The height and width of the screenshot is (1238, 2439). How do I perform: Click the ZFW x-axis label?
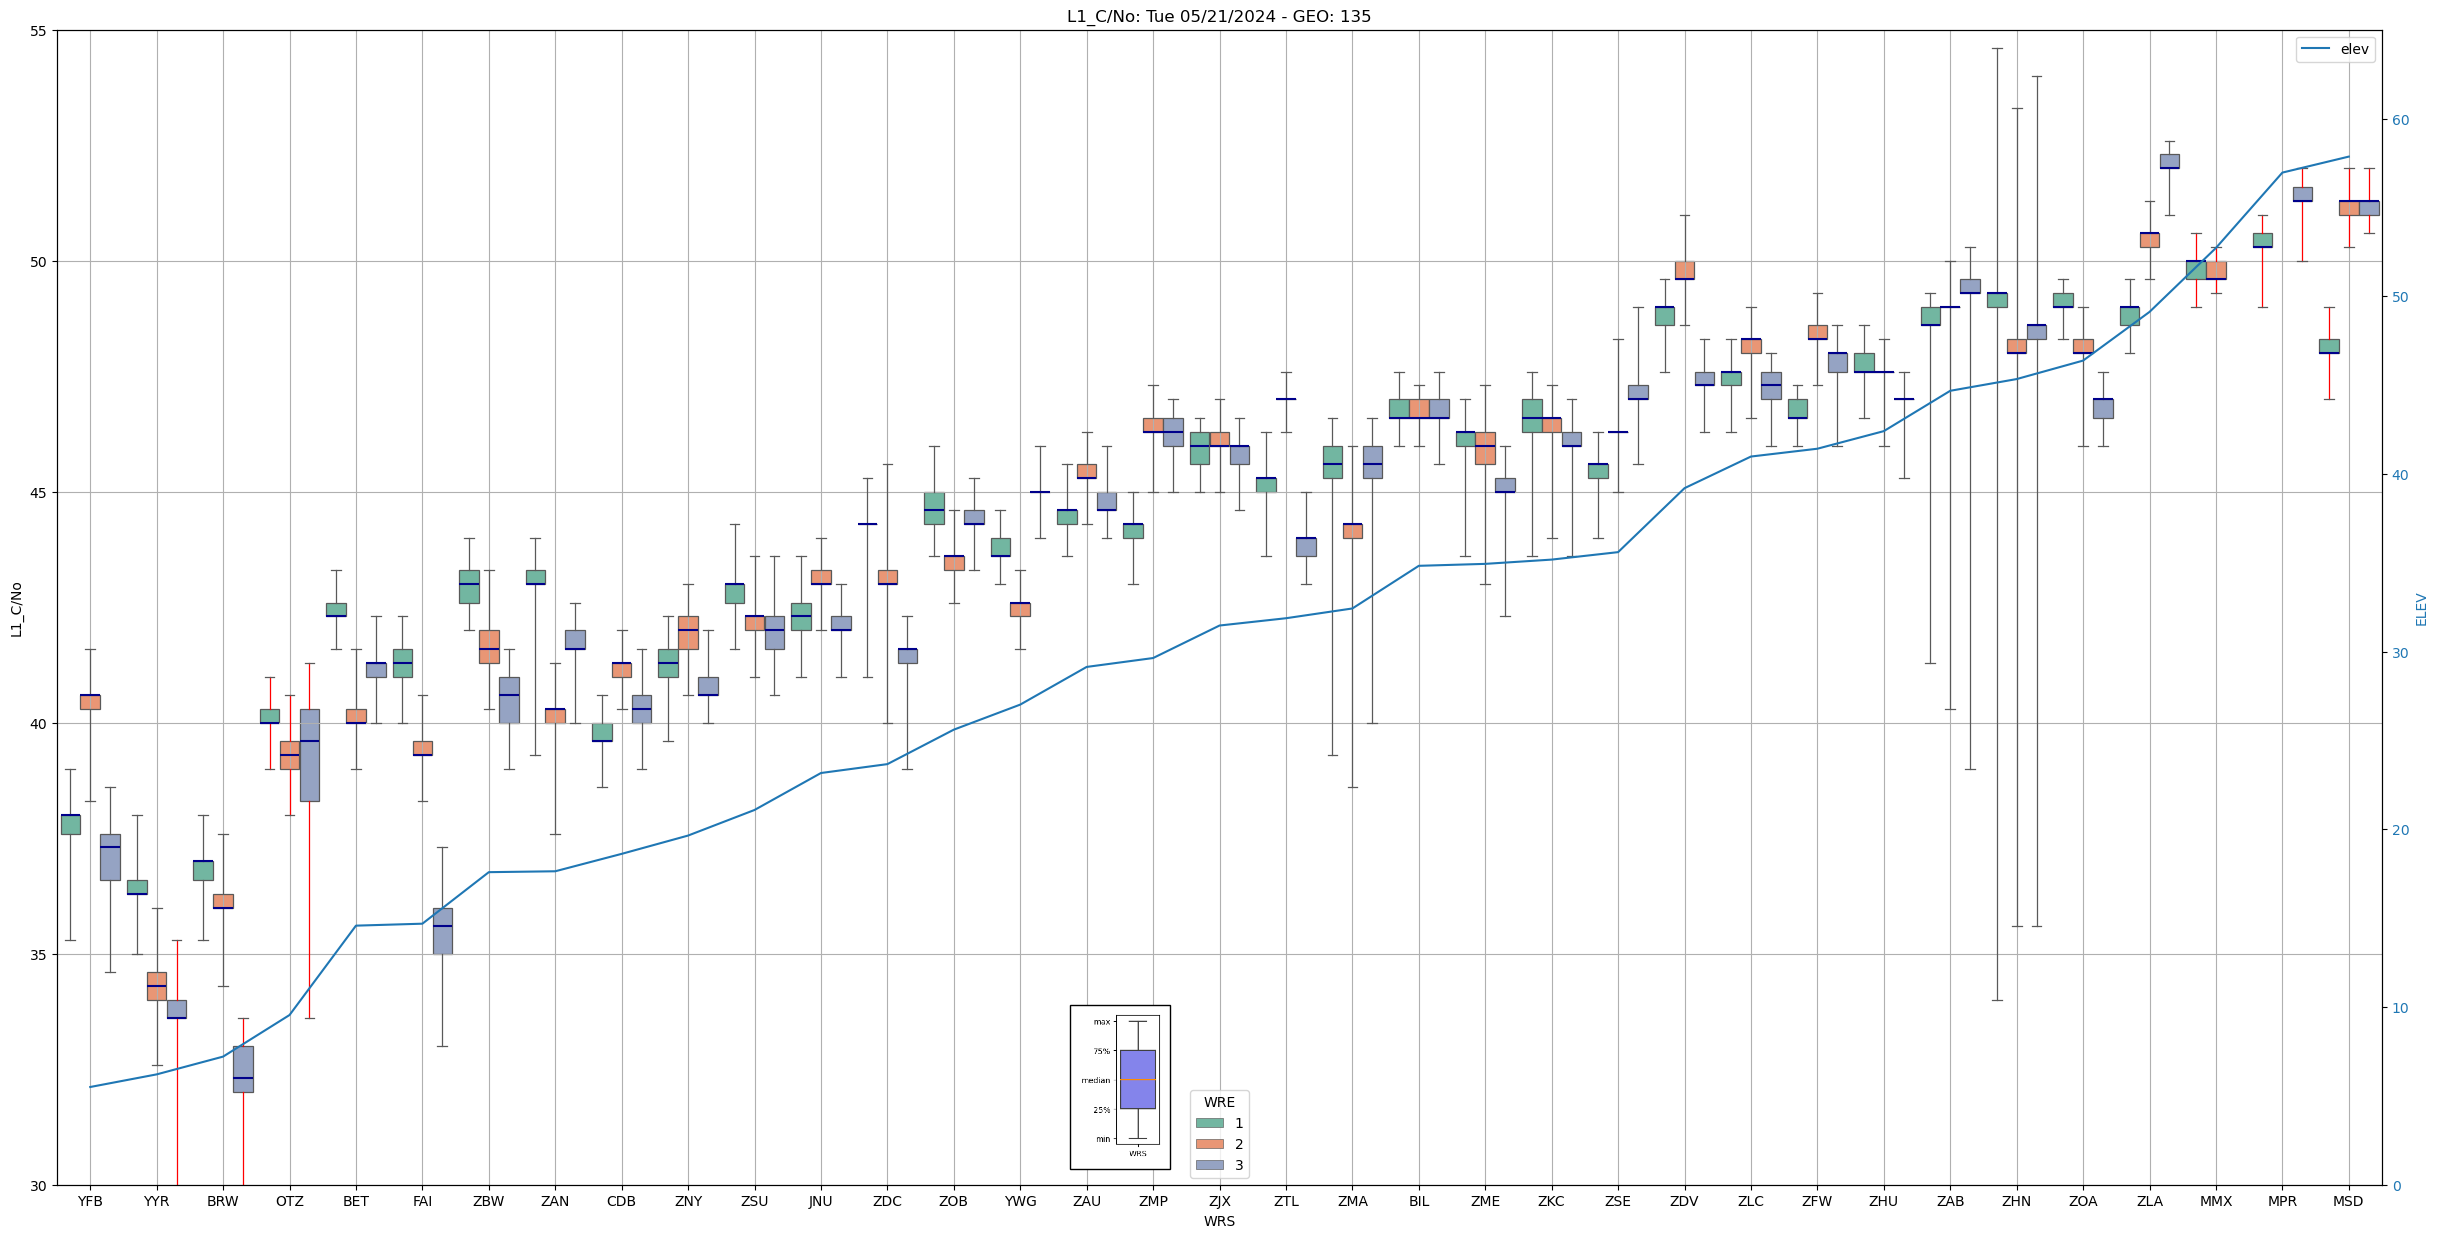click(x=1817, y=1201)
